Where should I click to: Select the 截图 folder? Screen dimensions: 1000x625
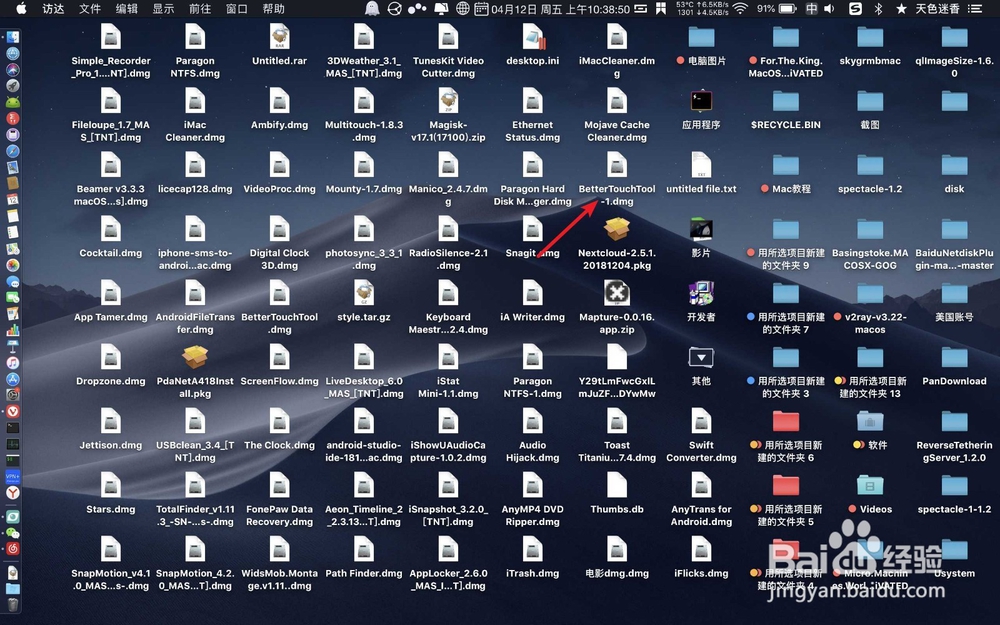(x=870, y=101)
